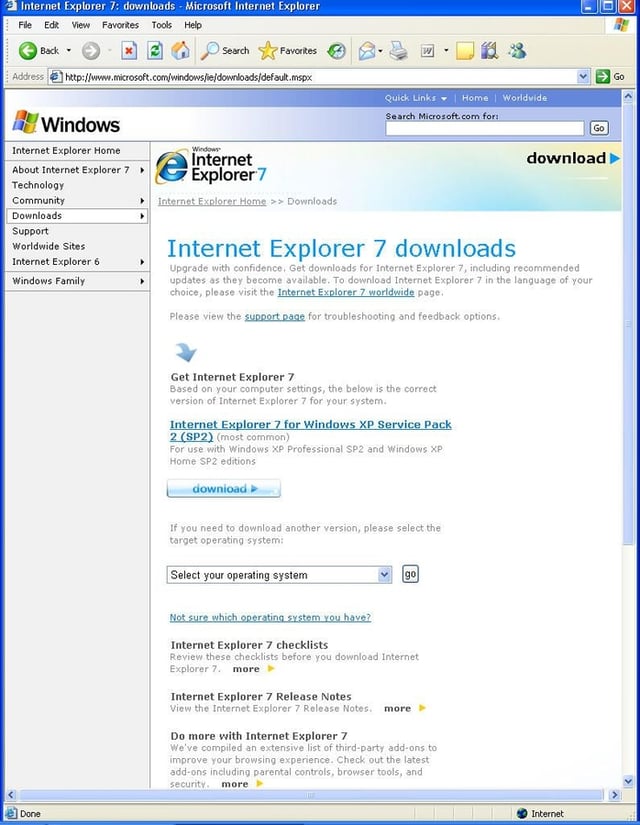Open Internet Explorer 7 worldwide link
Screen dimensions: 640x825
click(346, 292)
